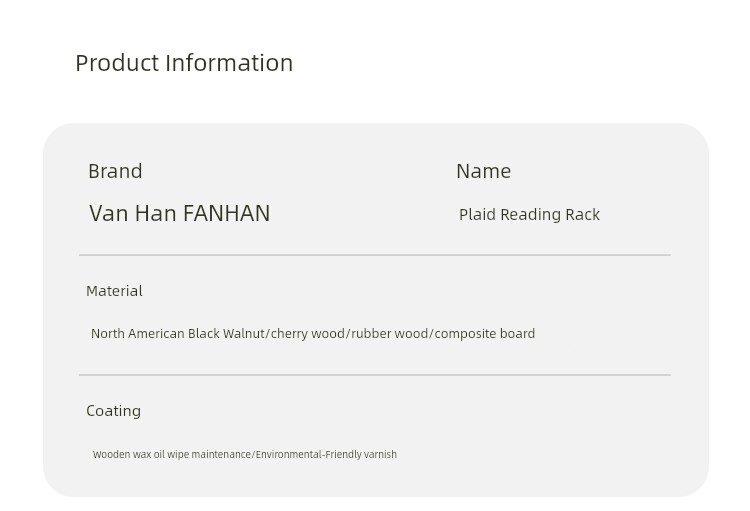Select the Van Han FANHAN brand text
750x511 pixels.
[179, 213]
